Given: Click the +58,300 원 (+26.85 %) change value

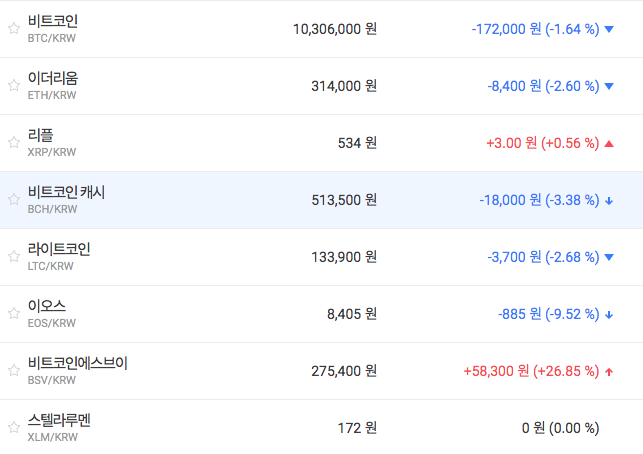Looking at the screenshot, I should click(x=531, y=371).
